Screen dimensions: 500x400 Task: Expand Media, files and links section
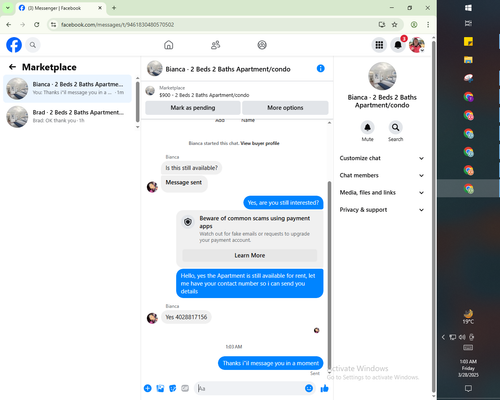[382, 193]
